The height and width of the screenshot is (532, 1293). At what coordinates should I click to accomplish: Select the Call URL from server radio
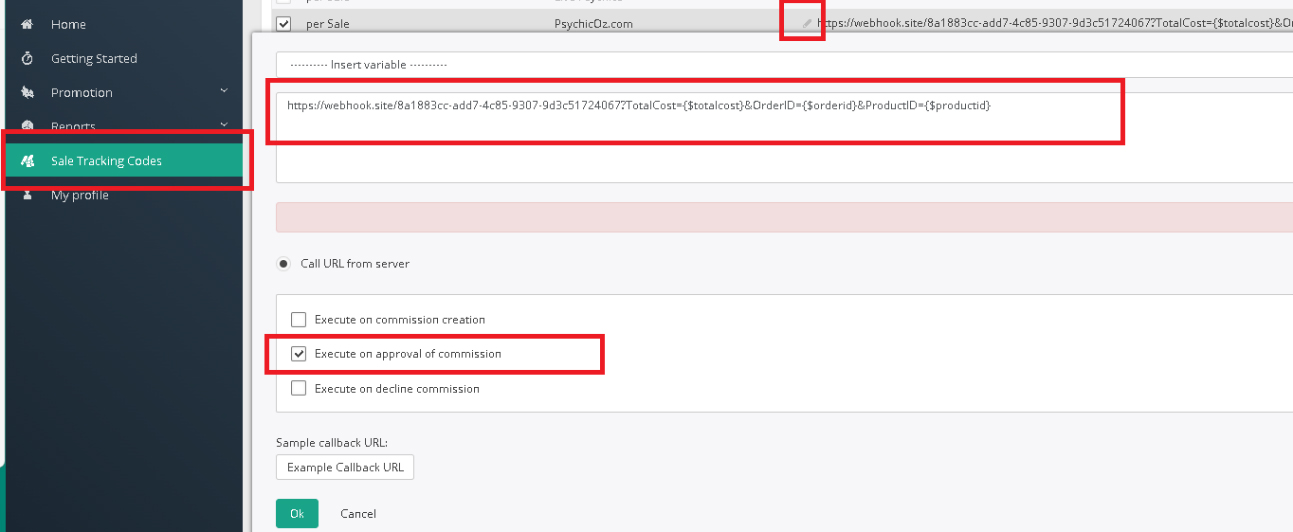point(285,264)
